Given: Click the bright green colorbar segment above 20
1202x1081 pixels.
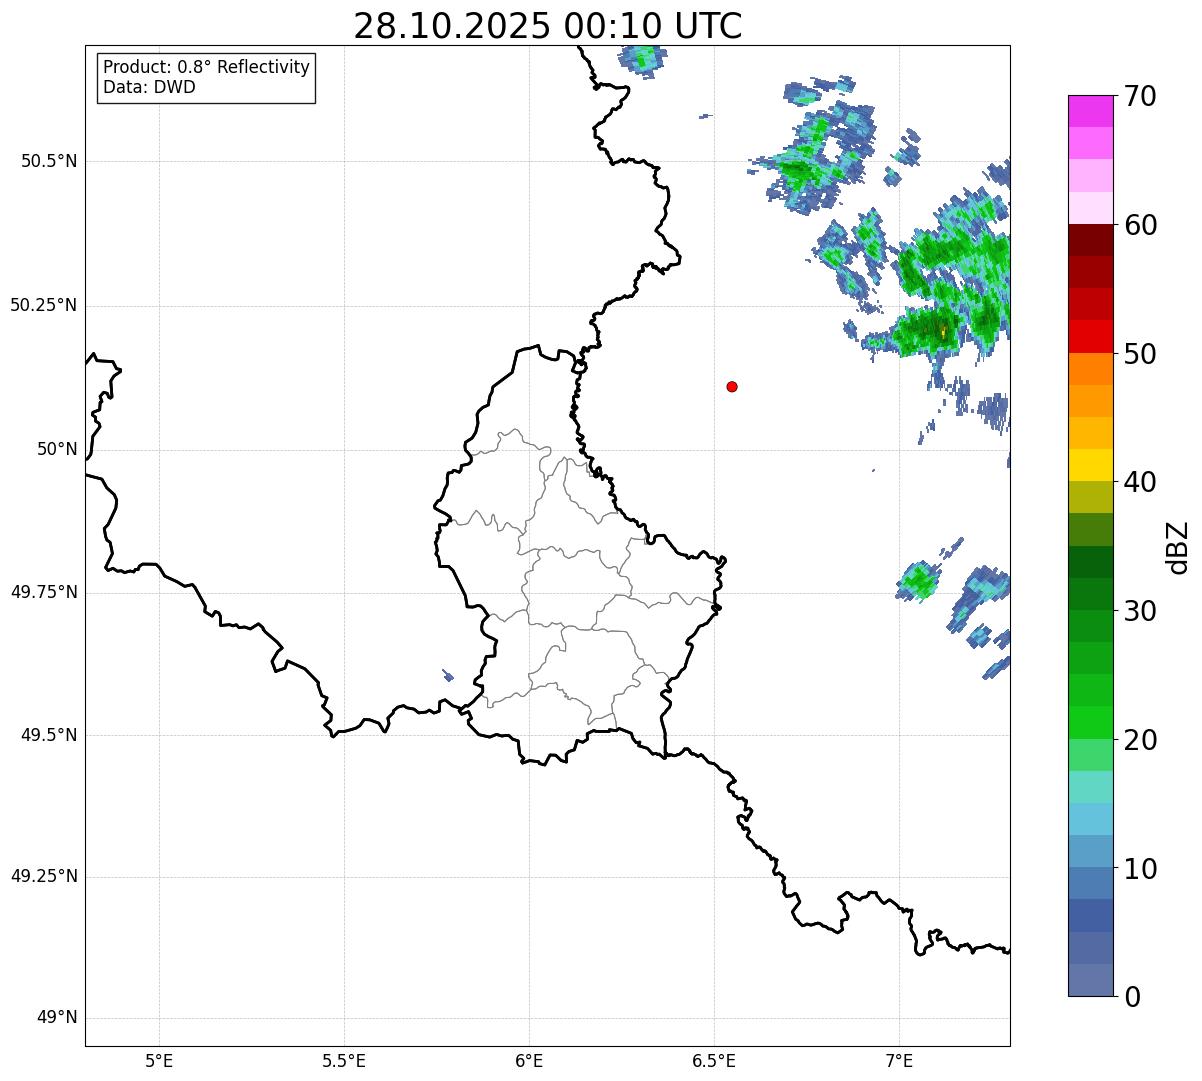Looking at the screenshot, I should point(1091,723).
